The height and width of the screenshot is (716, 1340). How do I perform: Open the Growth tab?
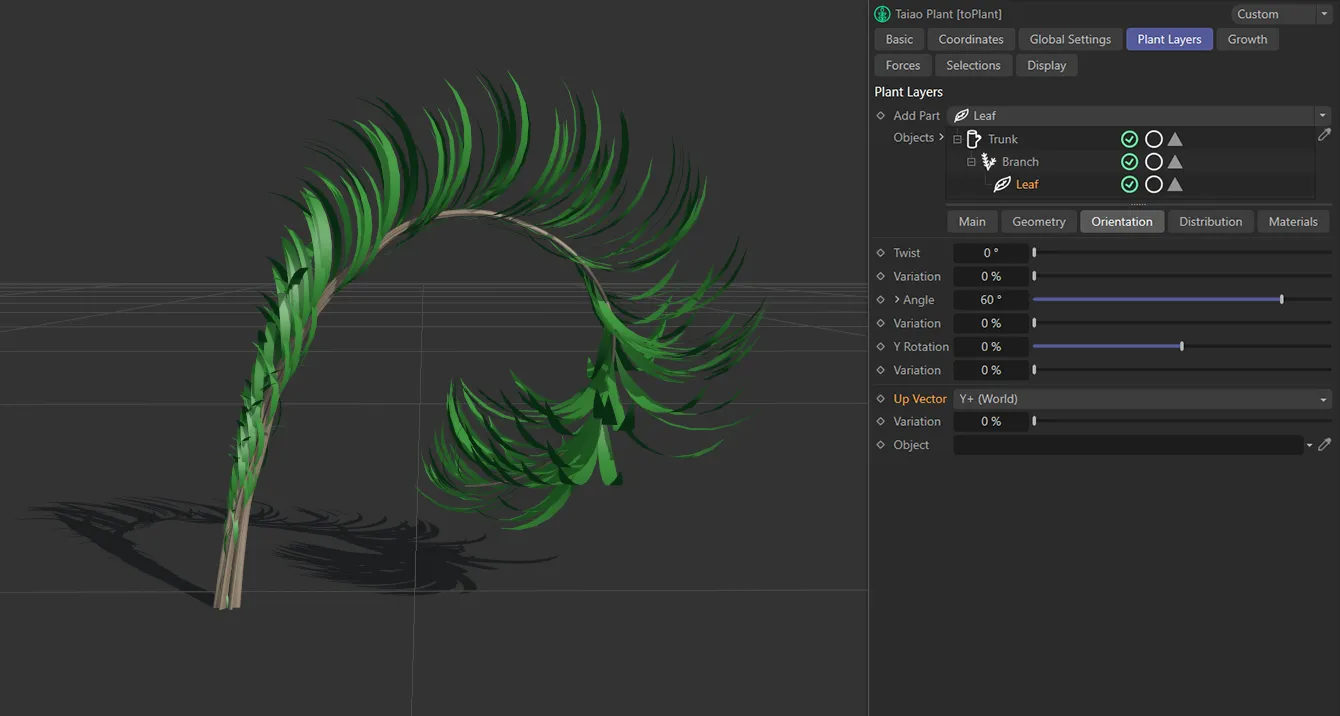click(x=1247, y=38)
